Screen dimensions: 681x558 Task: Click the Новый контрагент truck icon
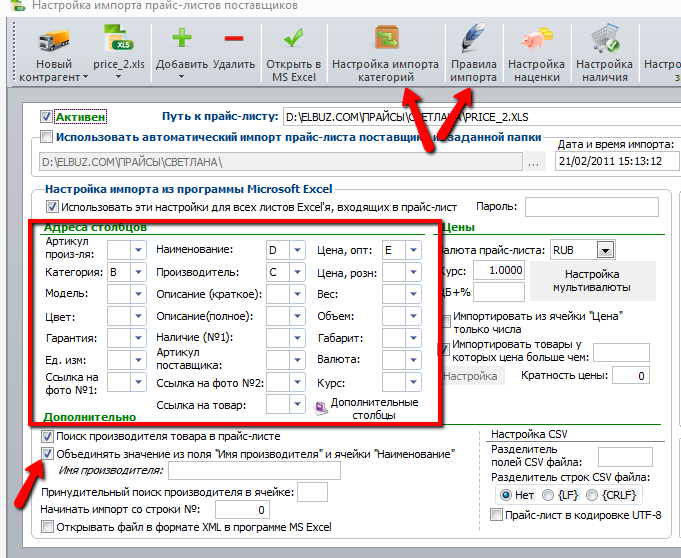53,40
